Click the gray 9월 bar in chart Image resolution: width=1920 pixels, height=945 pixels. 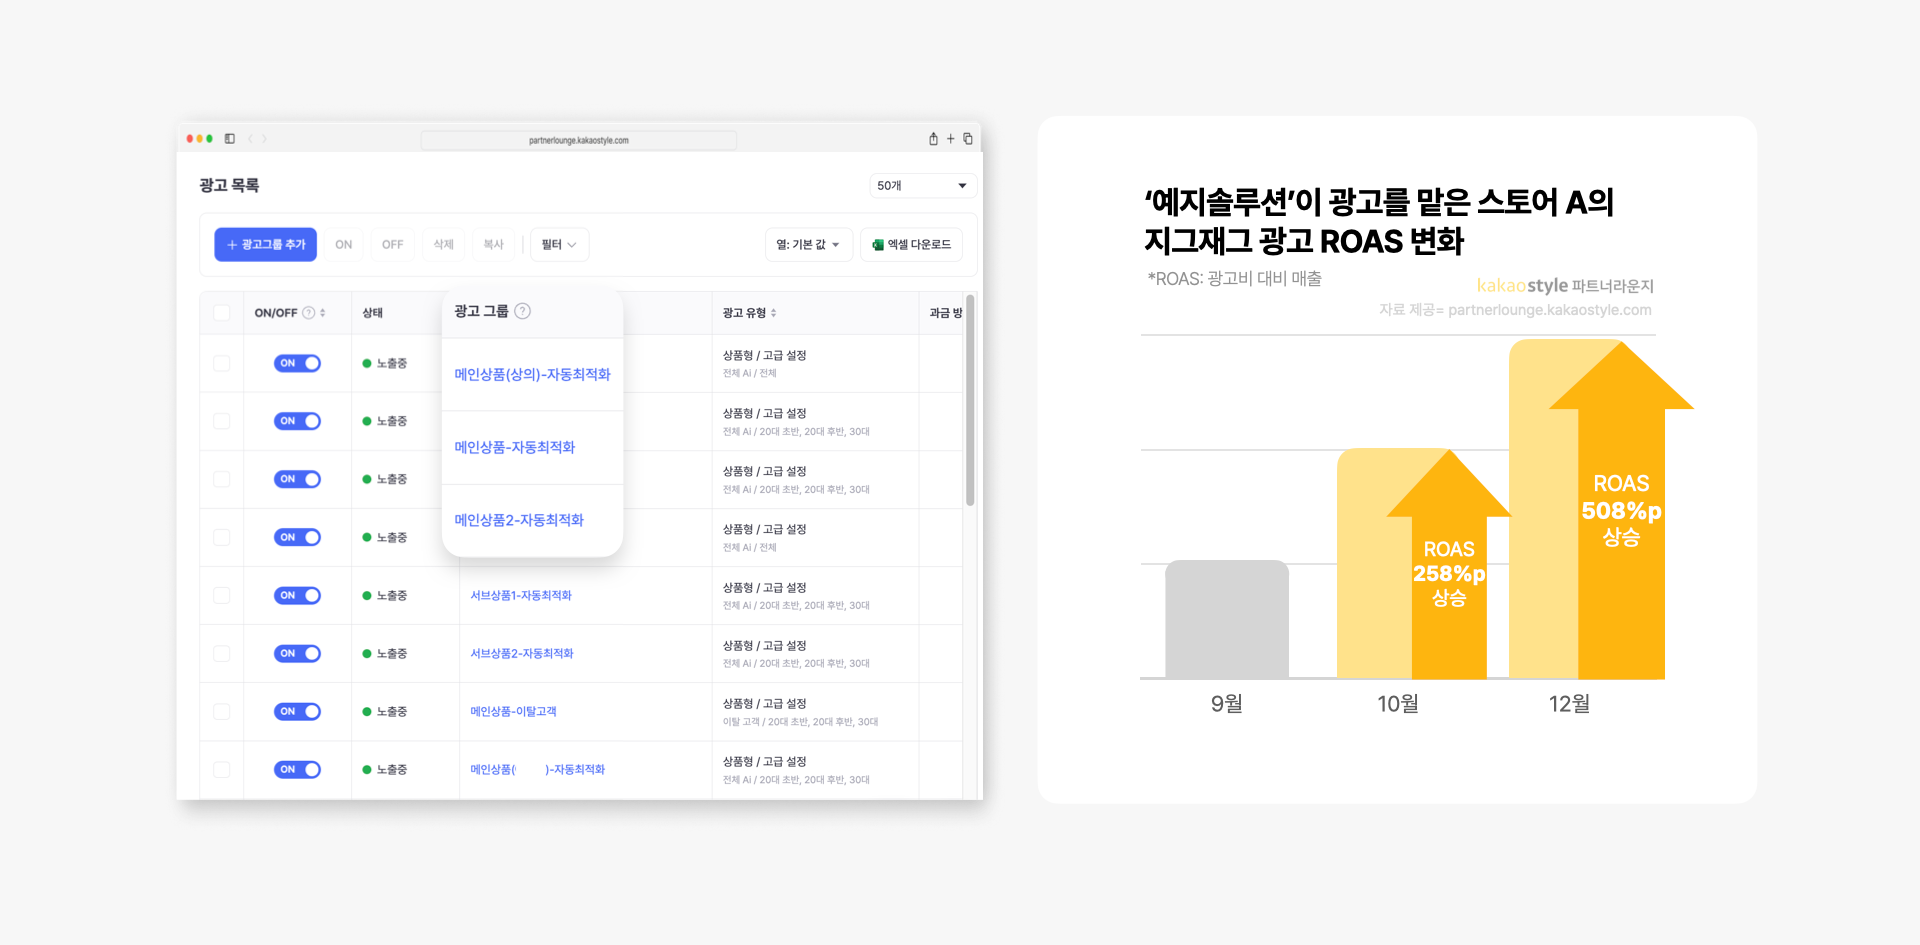[x=1227, y=620]
